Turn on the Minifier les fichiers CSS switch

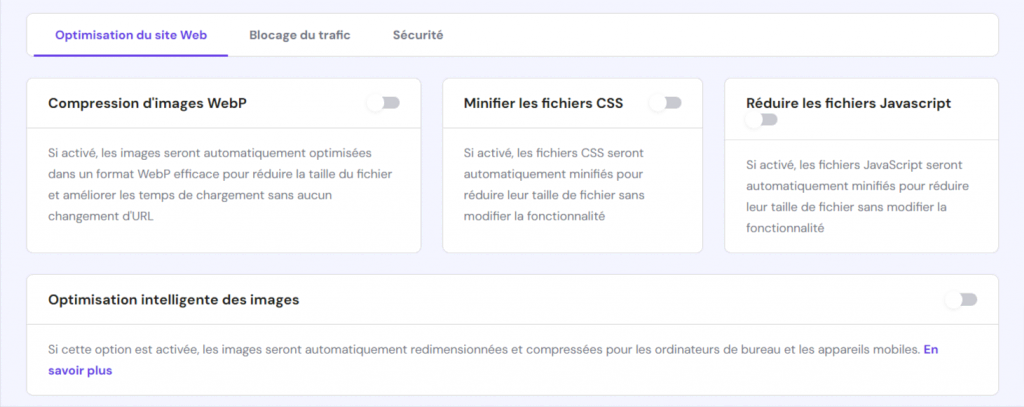[666, 103]
